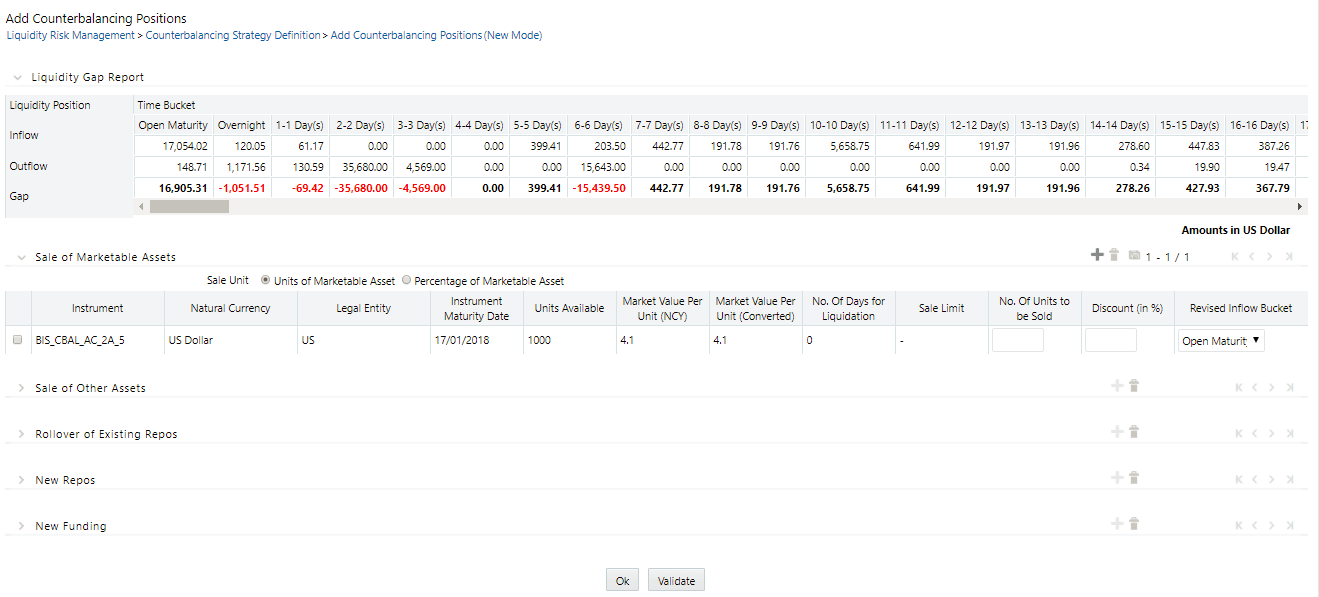The height and width of the screenshot is (597, 1319).
Task: Add a row in Sale of Marketable Assets
Action: (1097, 256)
